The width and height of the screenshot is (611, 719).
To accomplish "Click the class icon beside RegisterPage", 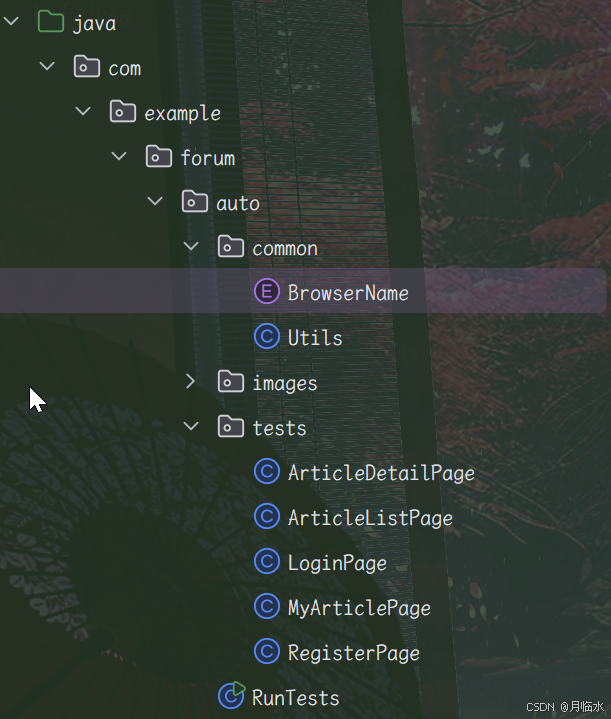I will 267,651.
